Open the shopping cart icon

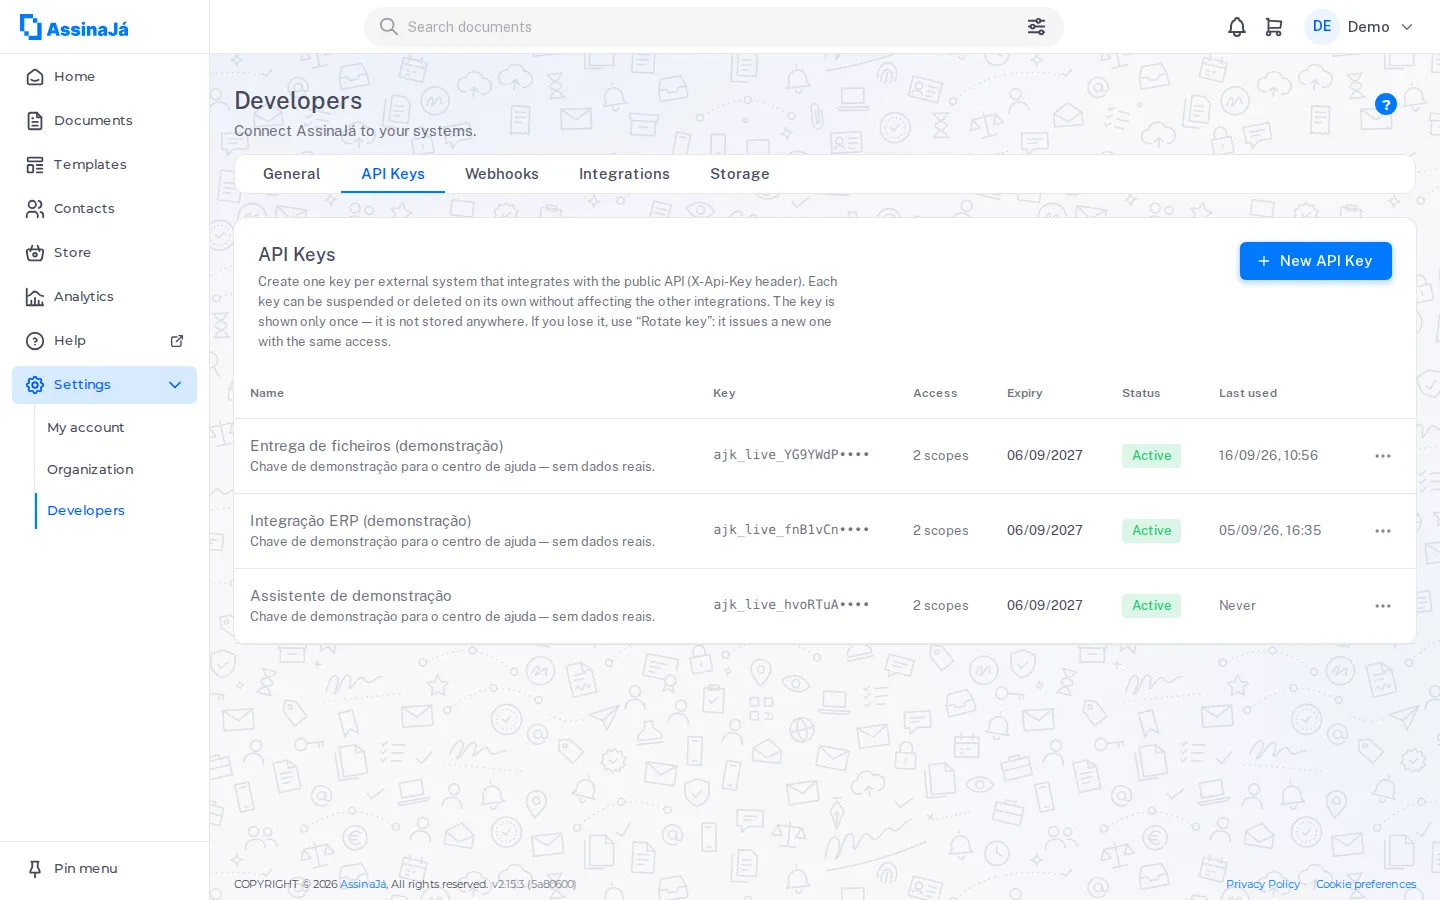coord(1274,27)
